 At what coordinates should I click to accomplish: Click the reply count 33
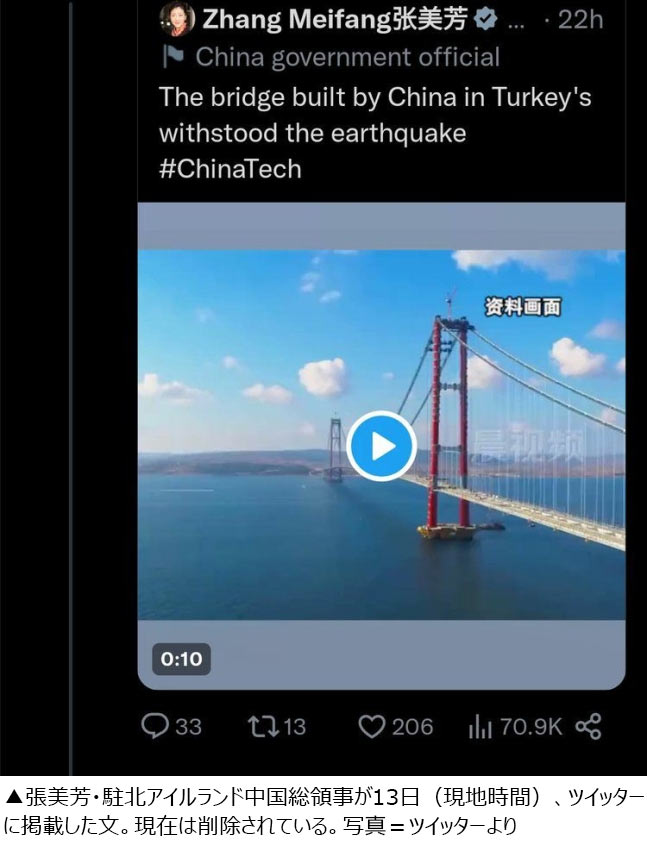(x=188, y=727)
